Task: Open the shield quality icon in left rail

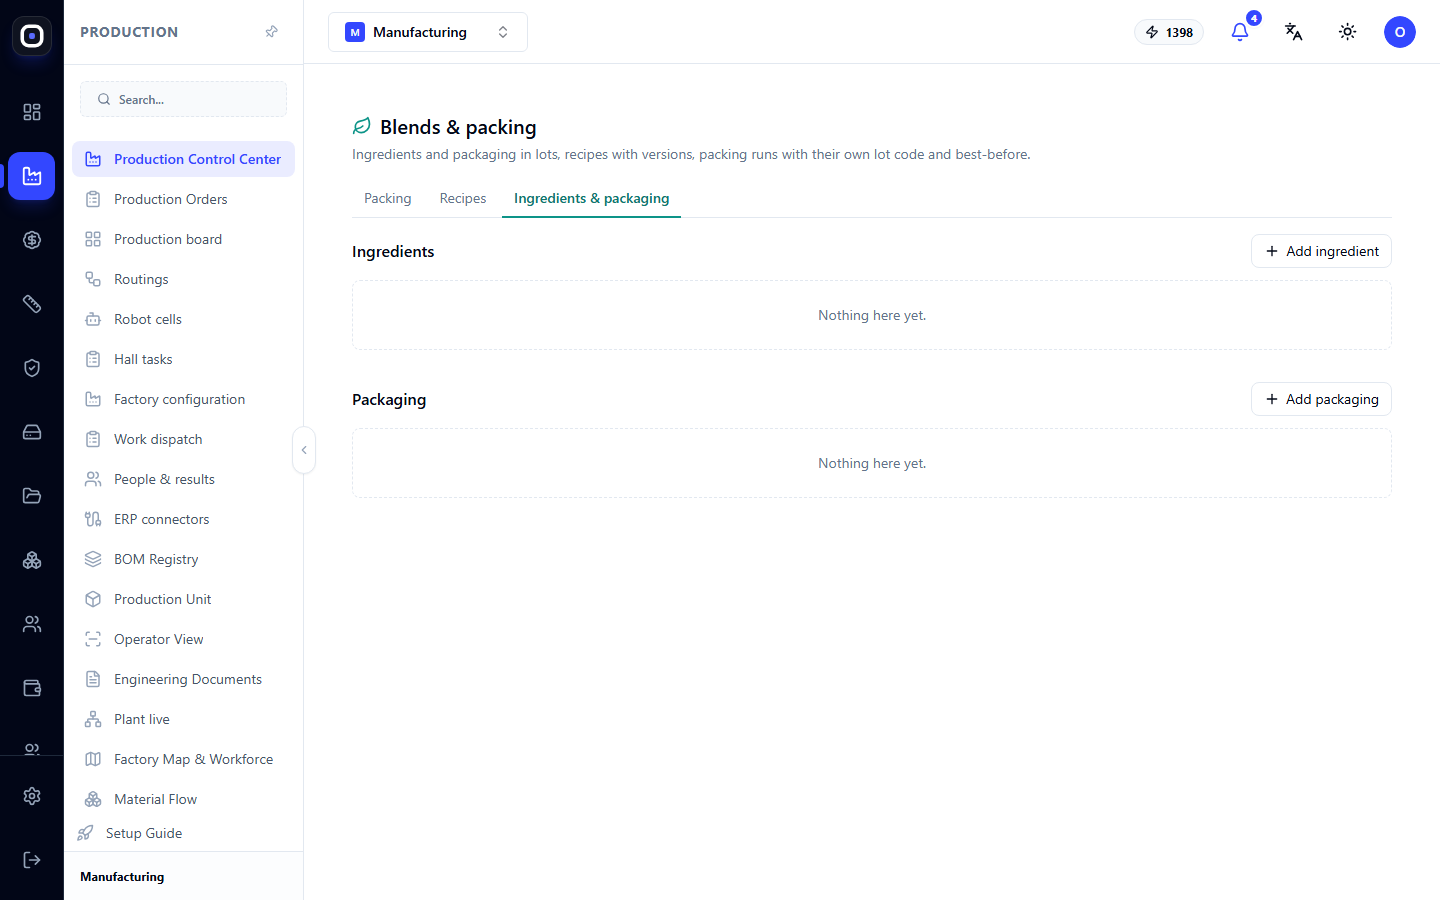Action: (32, 368)
